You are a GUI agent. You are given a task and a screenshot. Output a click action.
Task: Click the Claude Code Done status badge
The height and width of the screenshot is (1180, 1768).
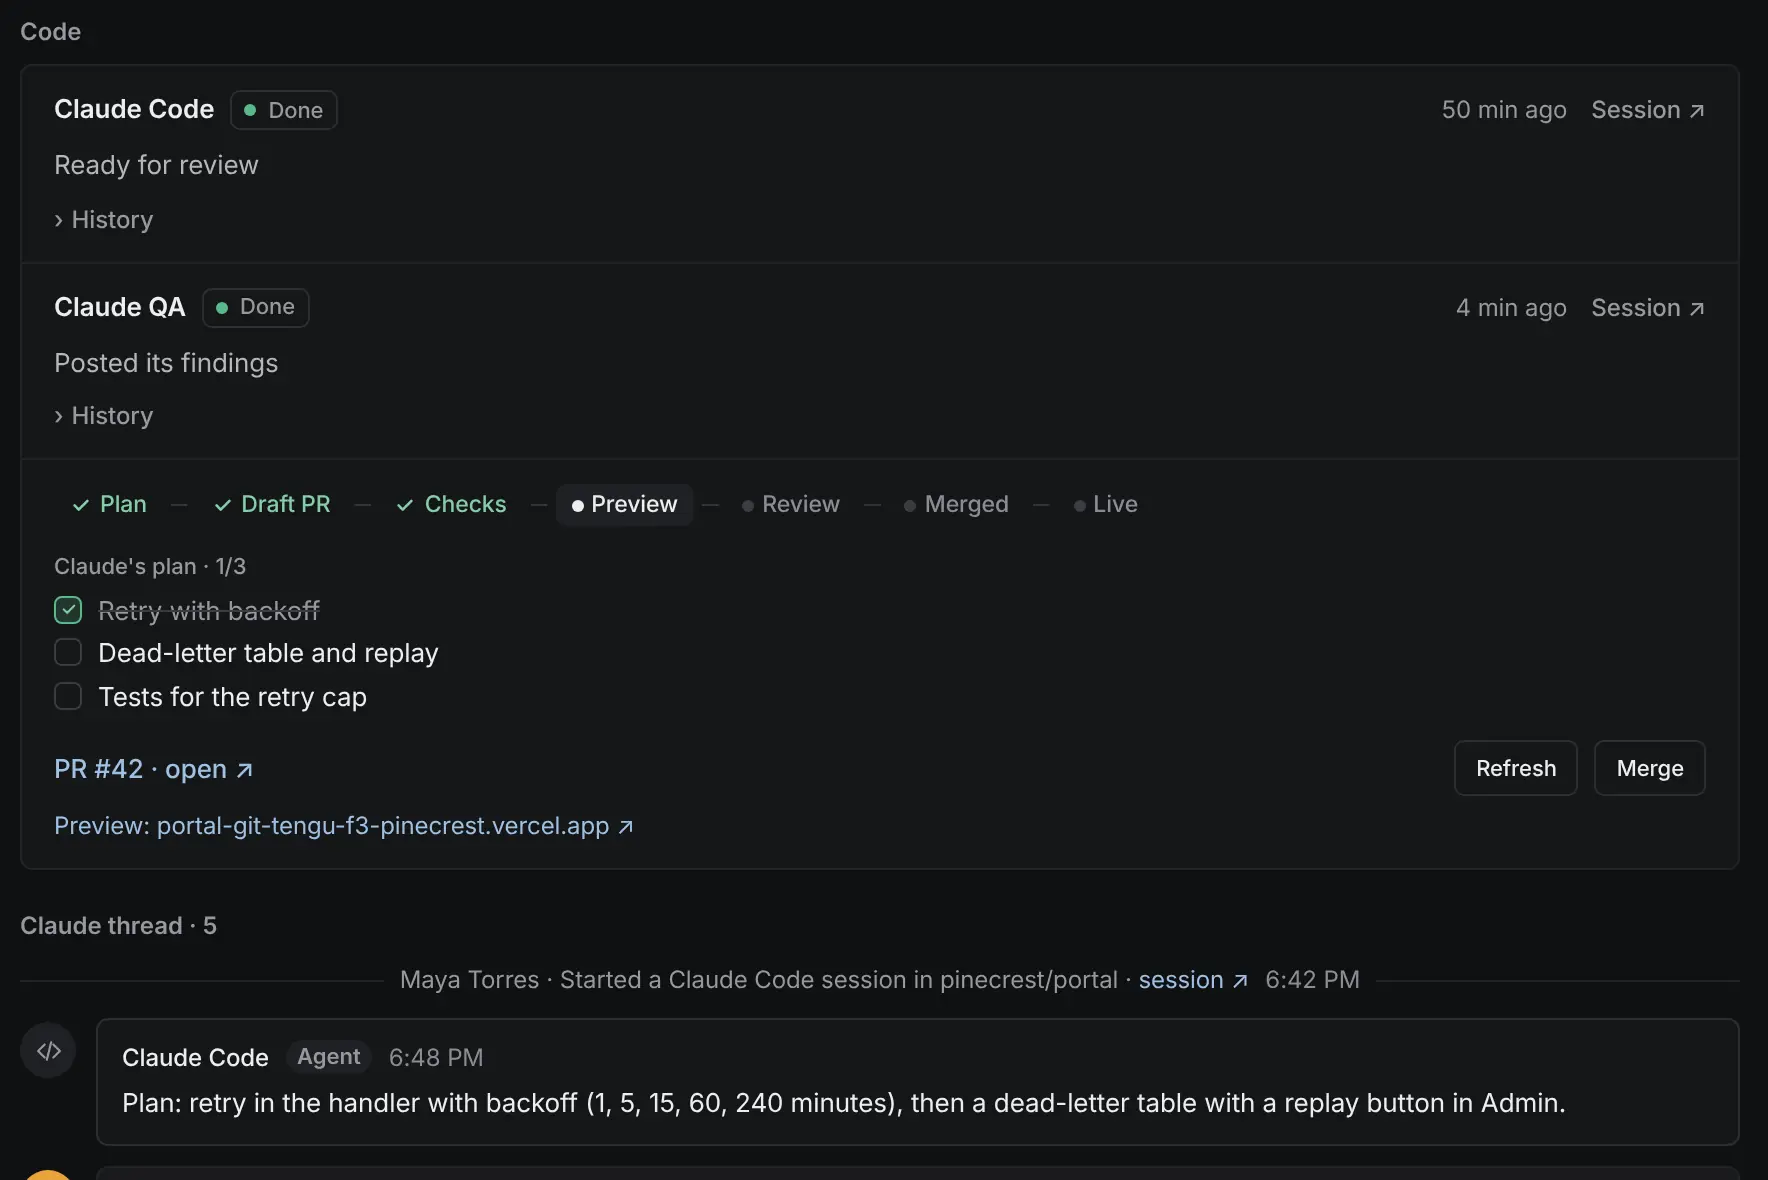coord(284,110)
